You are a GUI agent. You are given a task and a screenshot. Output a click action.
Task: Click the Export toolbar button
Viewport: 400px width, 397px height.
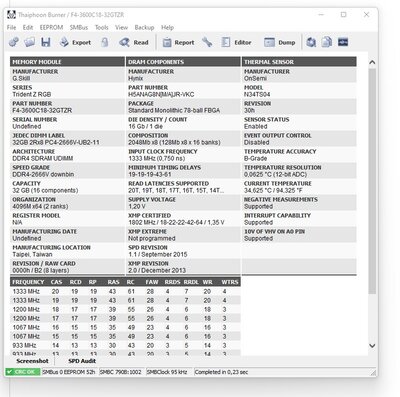pos(75,42)
